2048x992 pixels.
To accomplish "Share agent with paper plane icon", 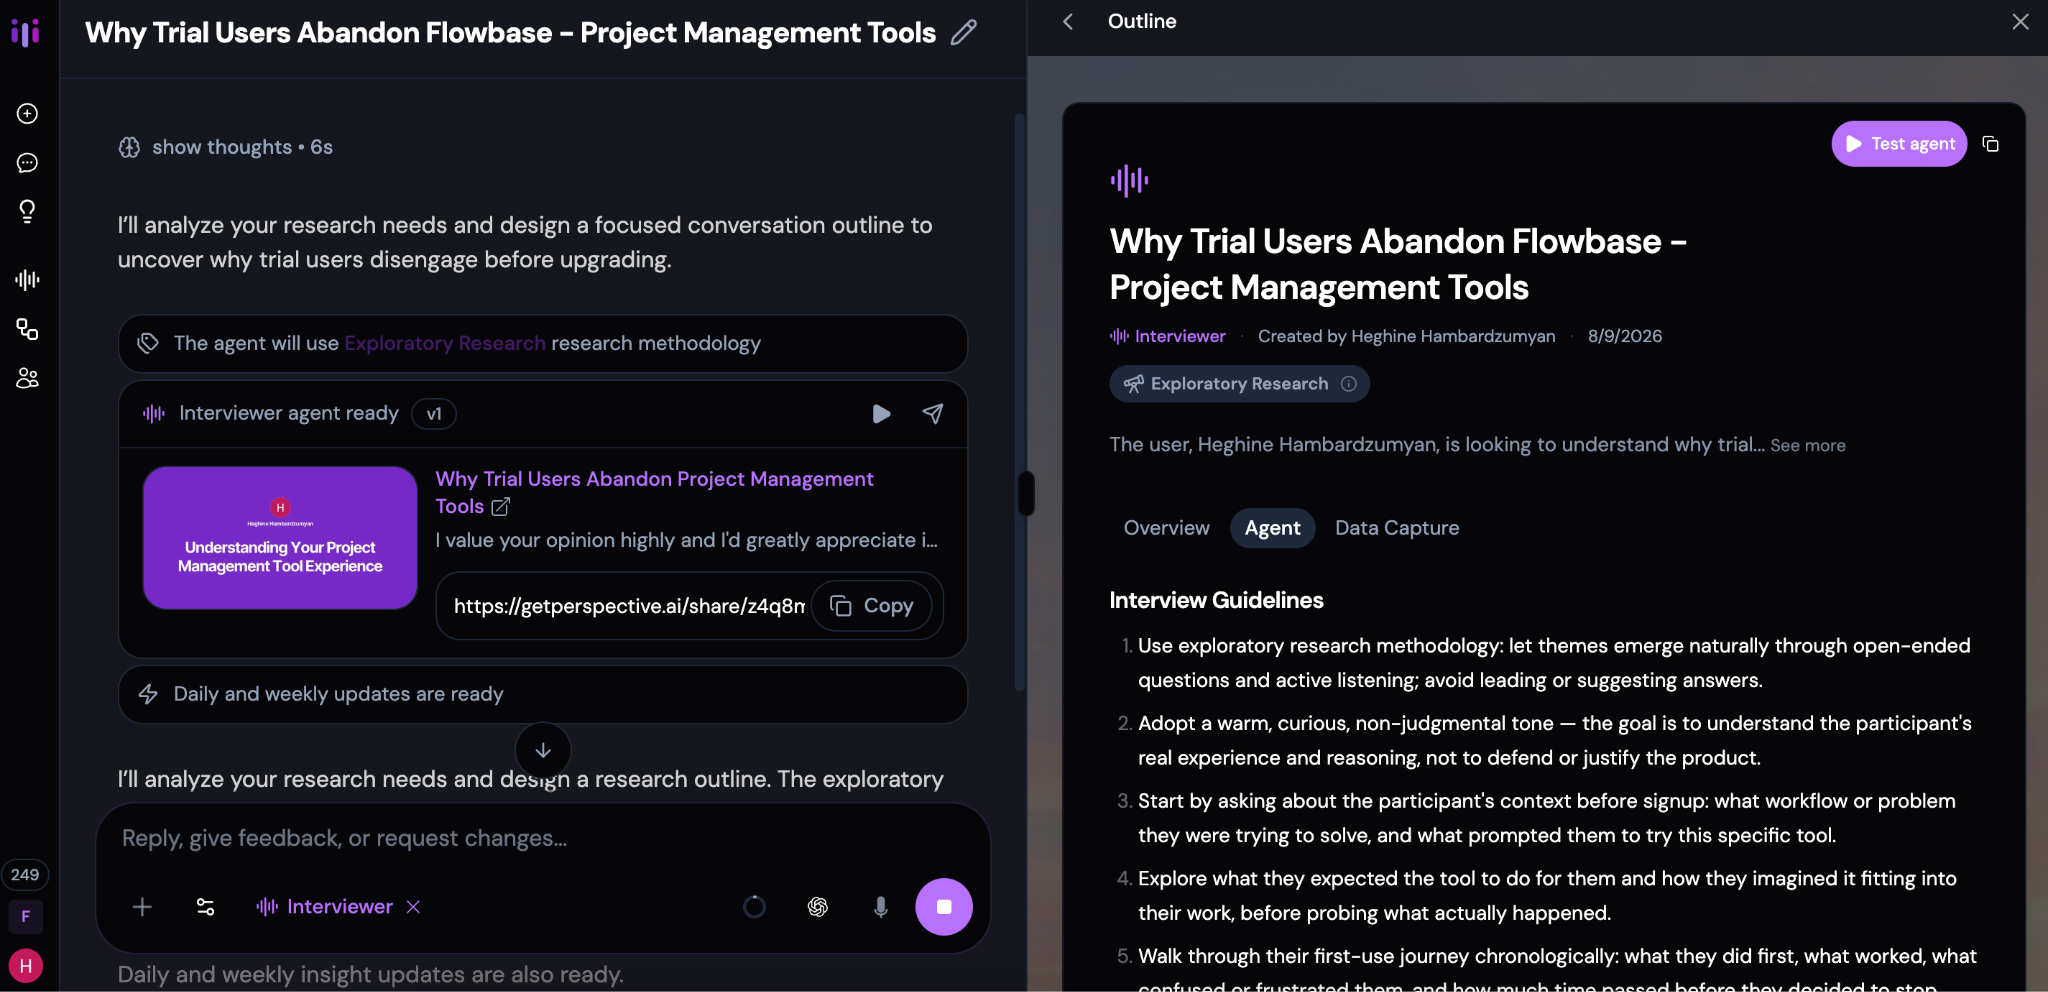I will click(x=933, y=414).
